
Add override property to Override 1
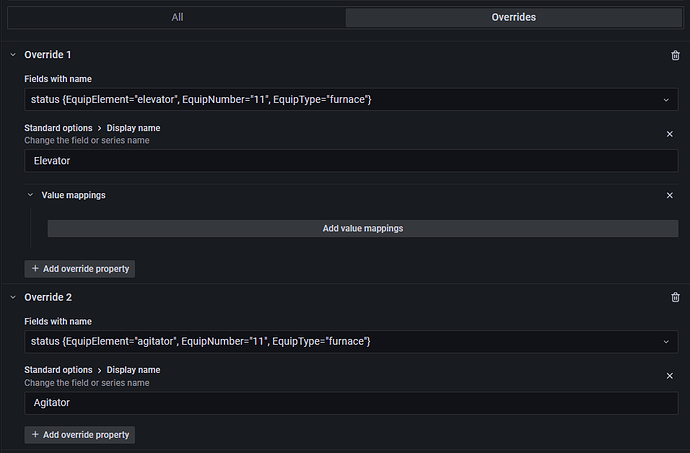(79, 268)
